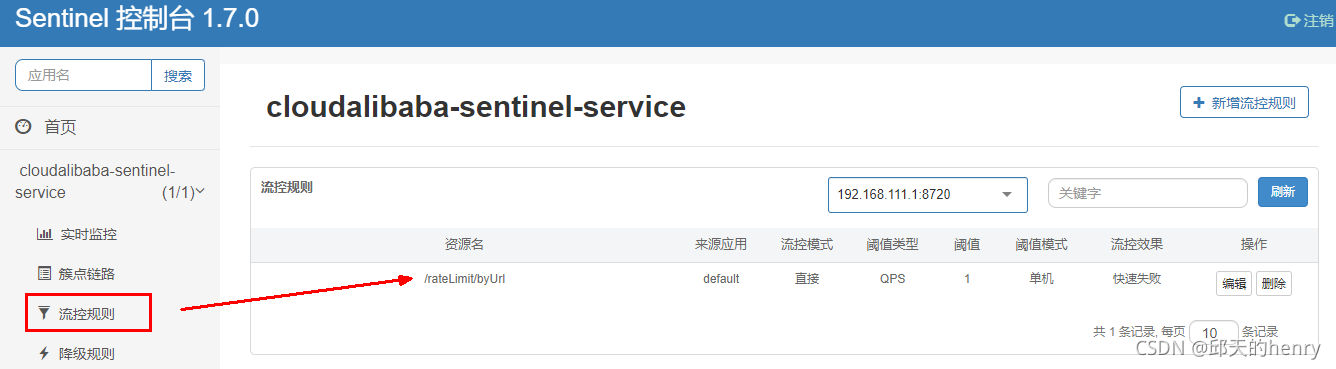1336x369 pixels.
Task: Click 编辑 for /rateLimit/byUrl rule
Action: [1233, 283]
